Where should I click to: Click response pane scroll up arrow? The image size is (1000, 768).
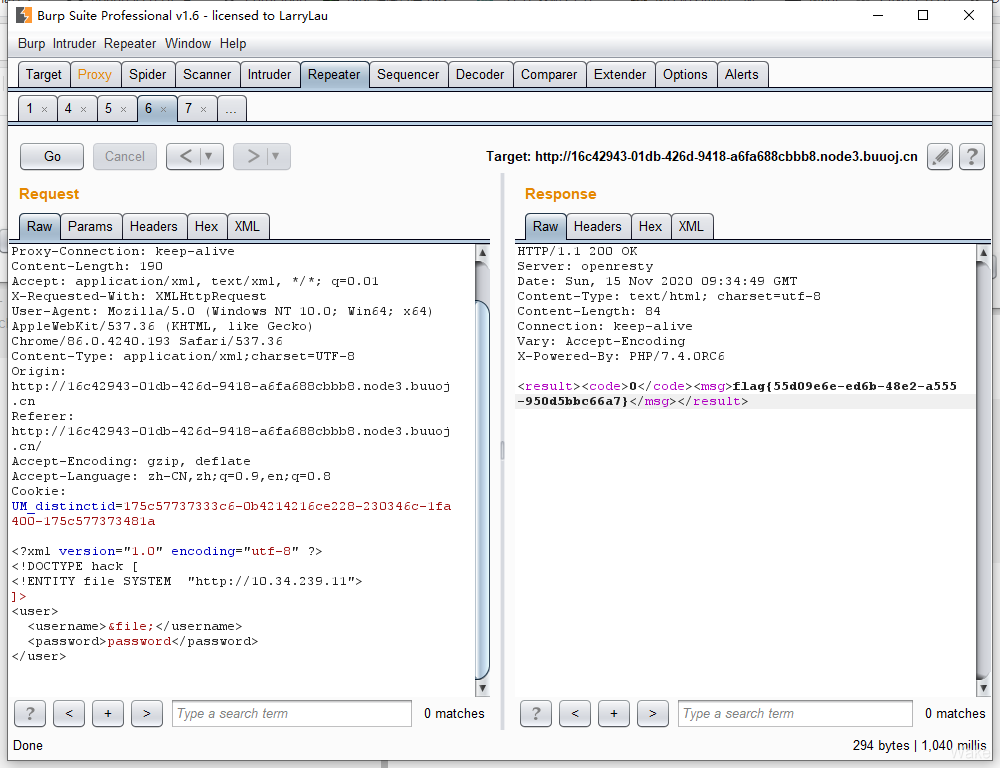[983, 253]
